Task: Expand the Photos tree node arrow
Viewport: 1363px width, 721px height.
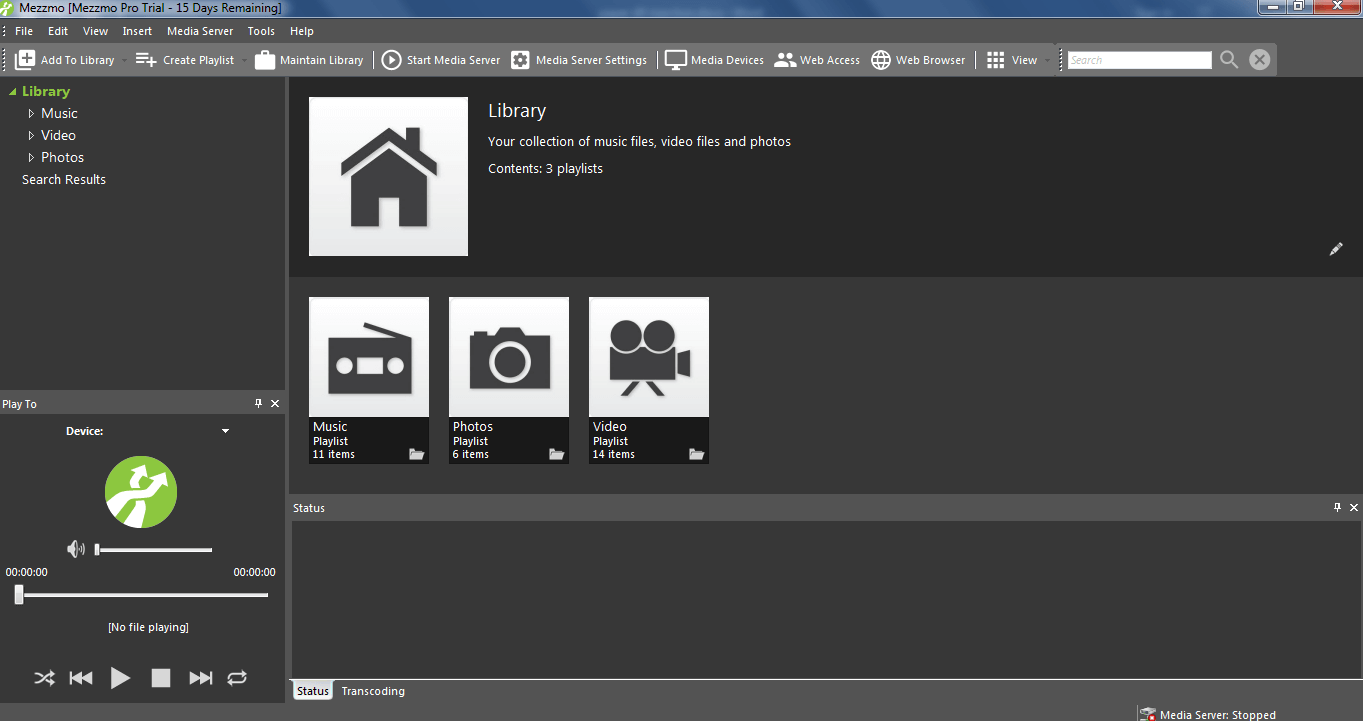Action: click(x=31, y=158)
